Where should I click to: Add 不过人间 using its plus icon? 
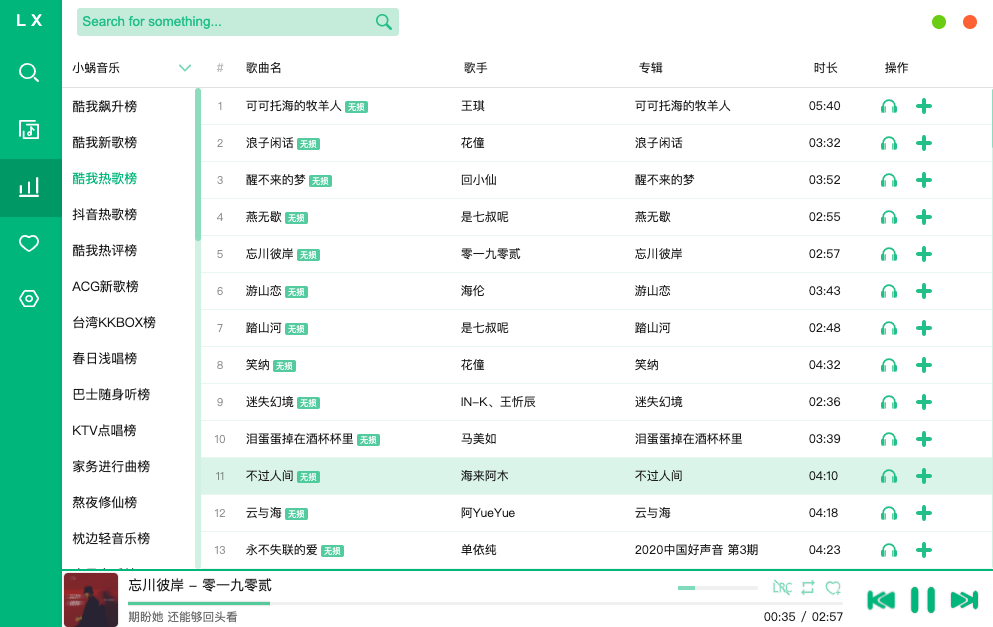[x=924, y=476]
